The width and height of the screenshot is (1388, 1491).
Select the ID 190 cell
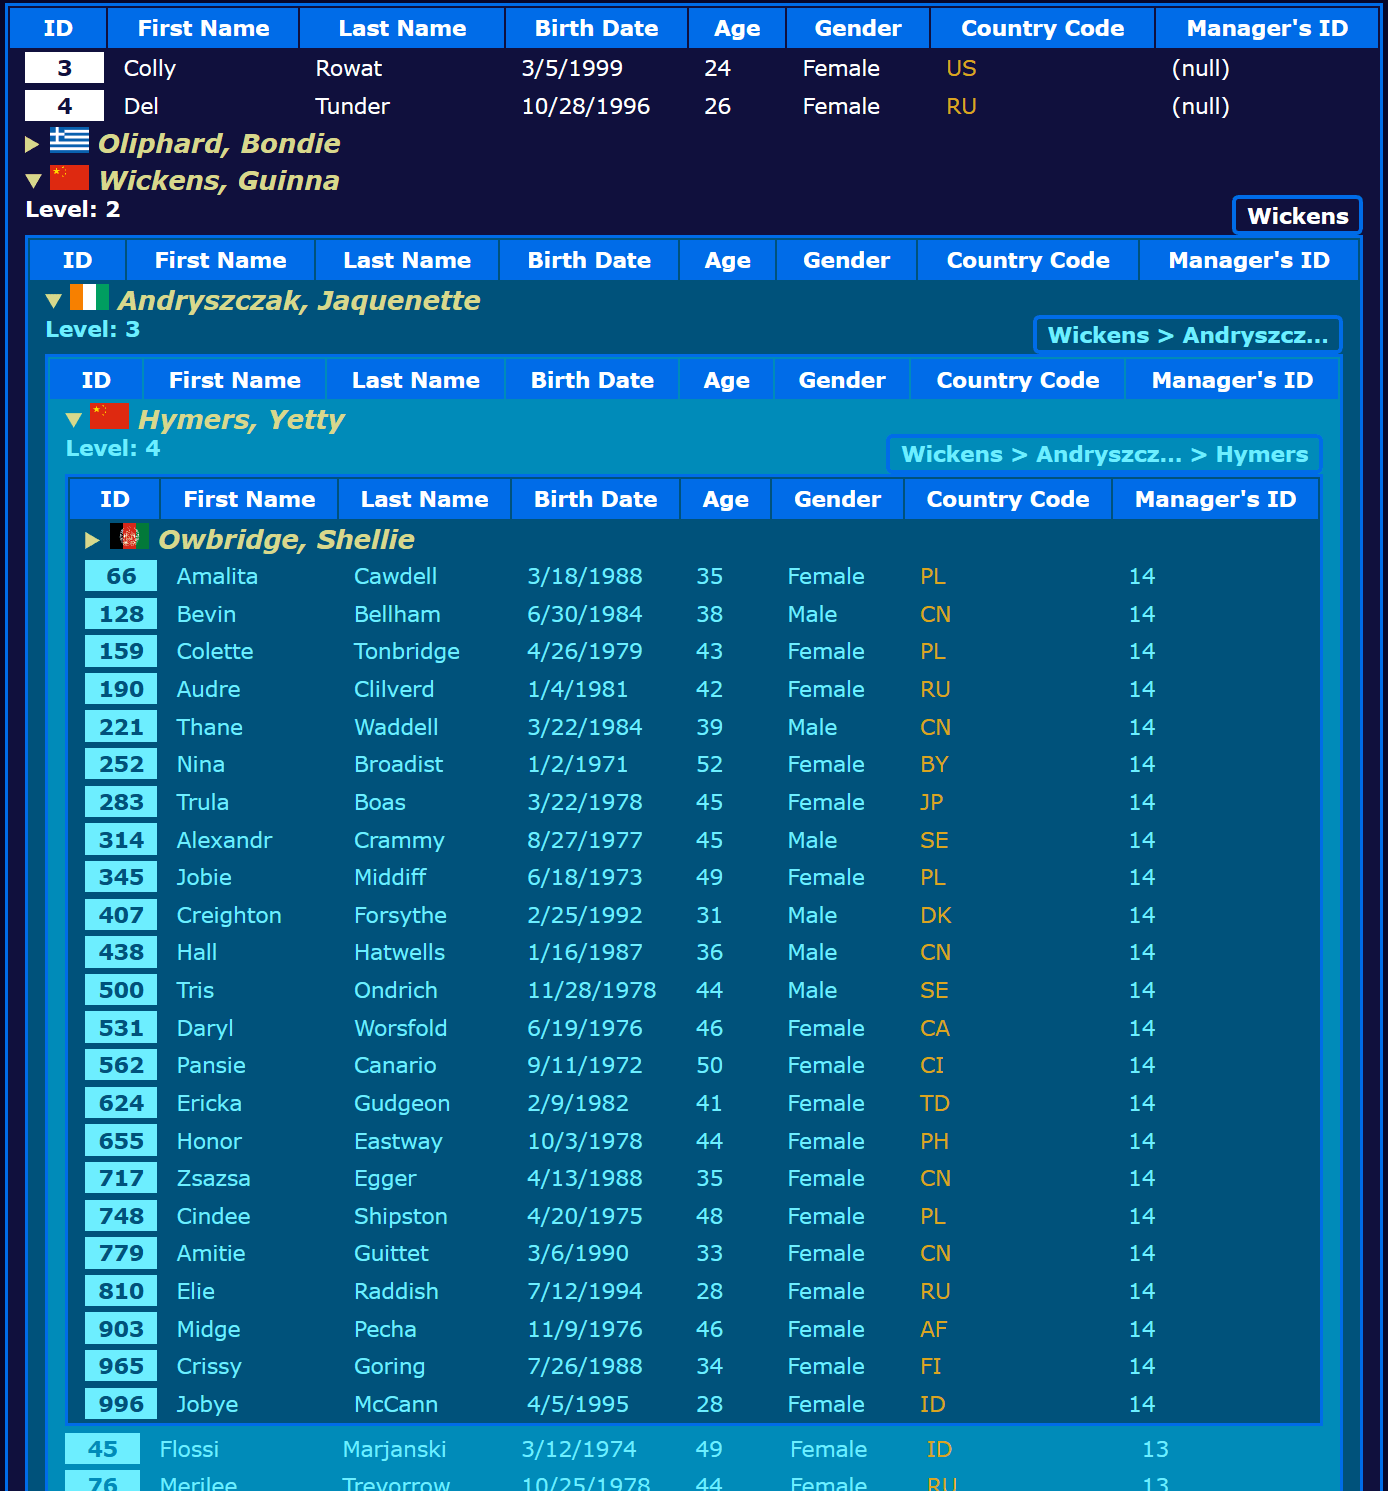coord(121,689)
